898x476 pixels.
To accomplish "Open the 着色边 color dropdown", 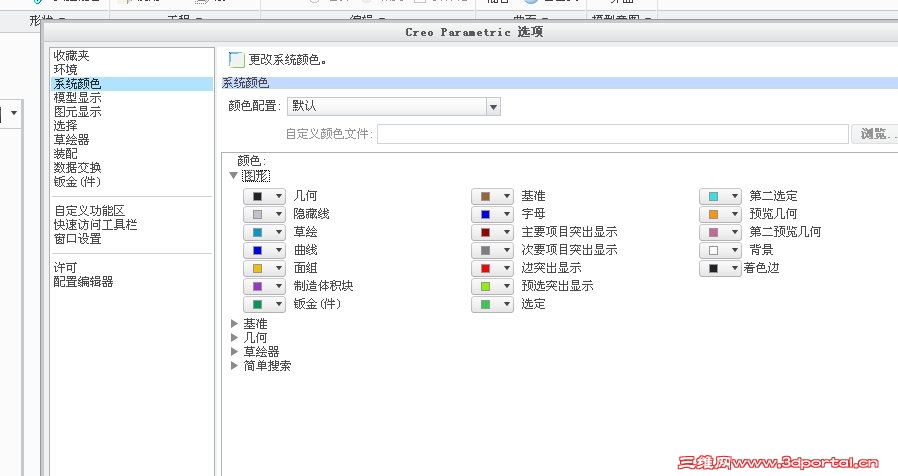I will click(720, 268).
